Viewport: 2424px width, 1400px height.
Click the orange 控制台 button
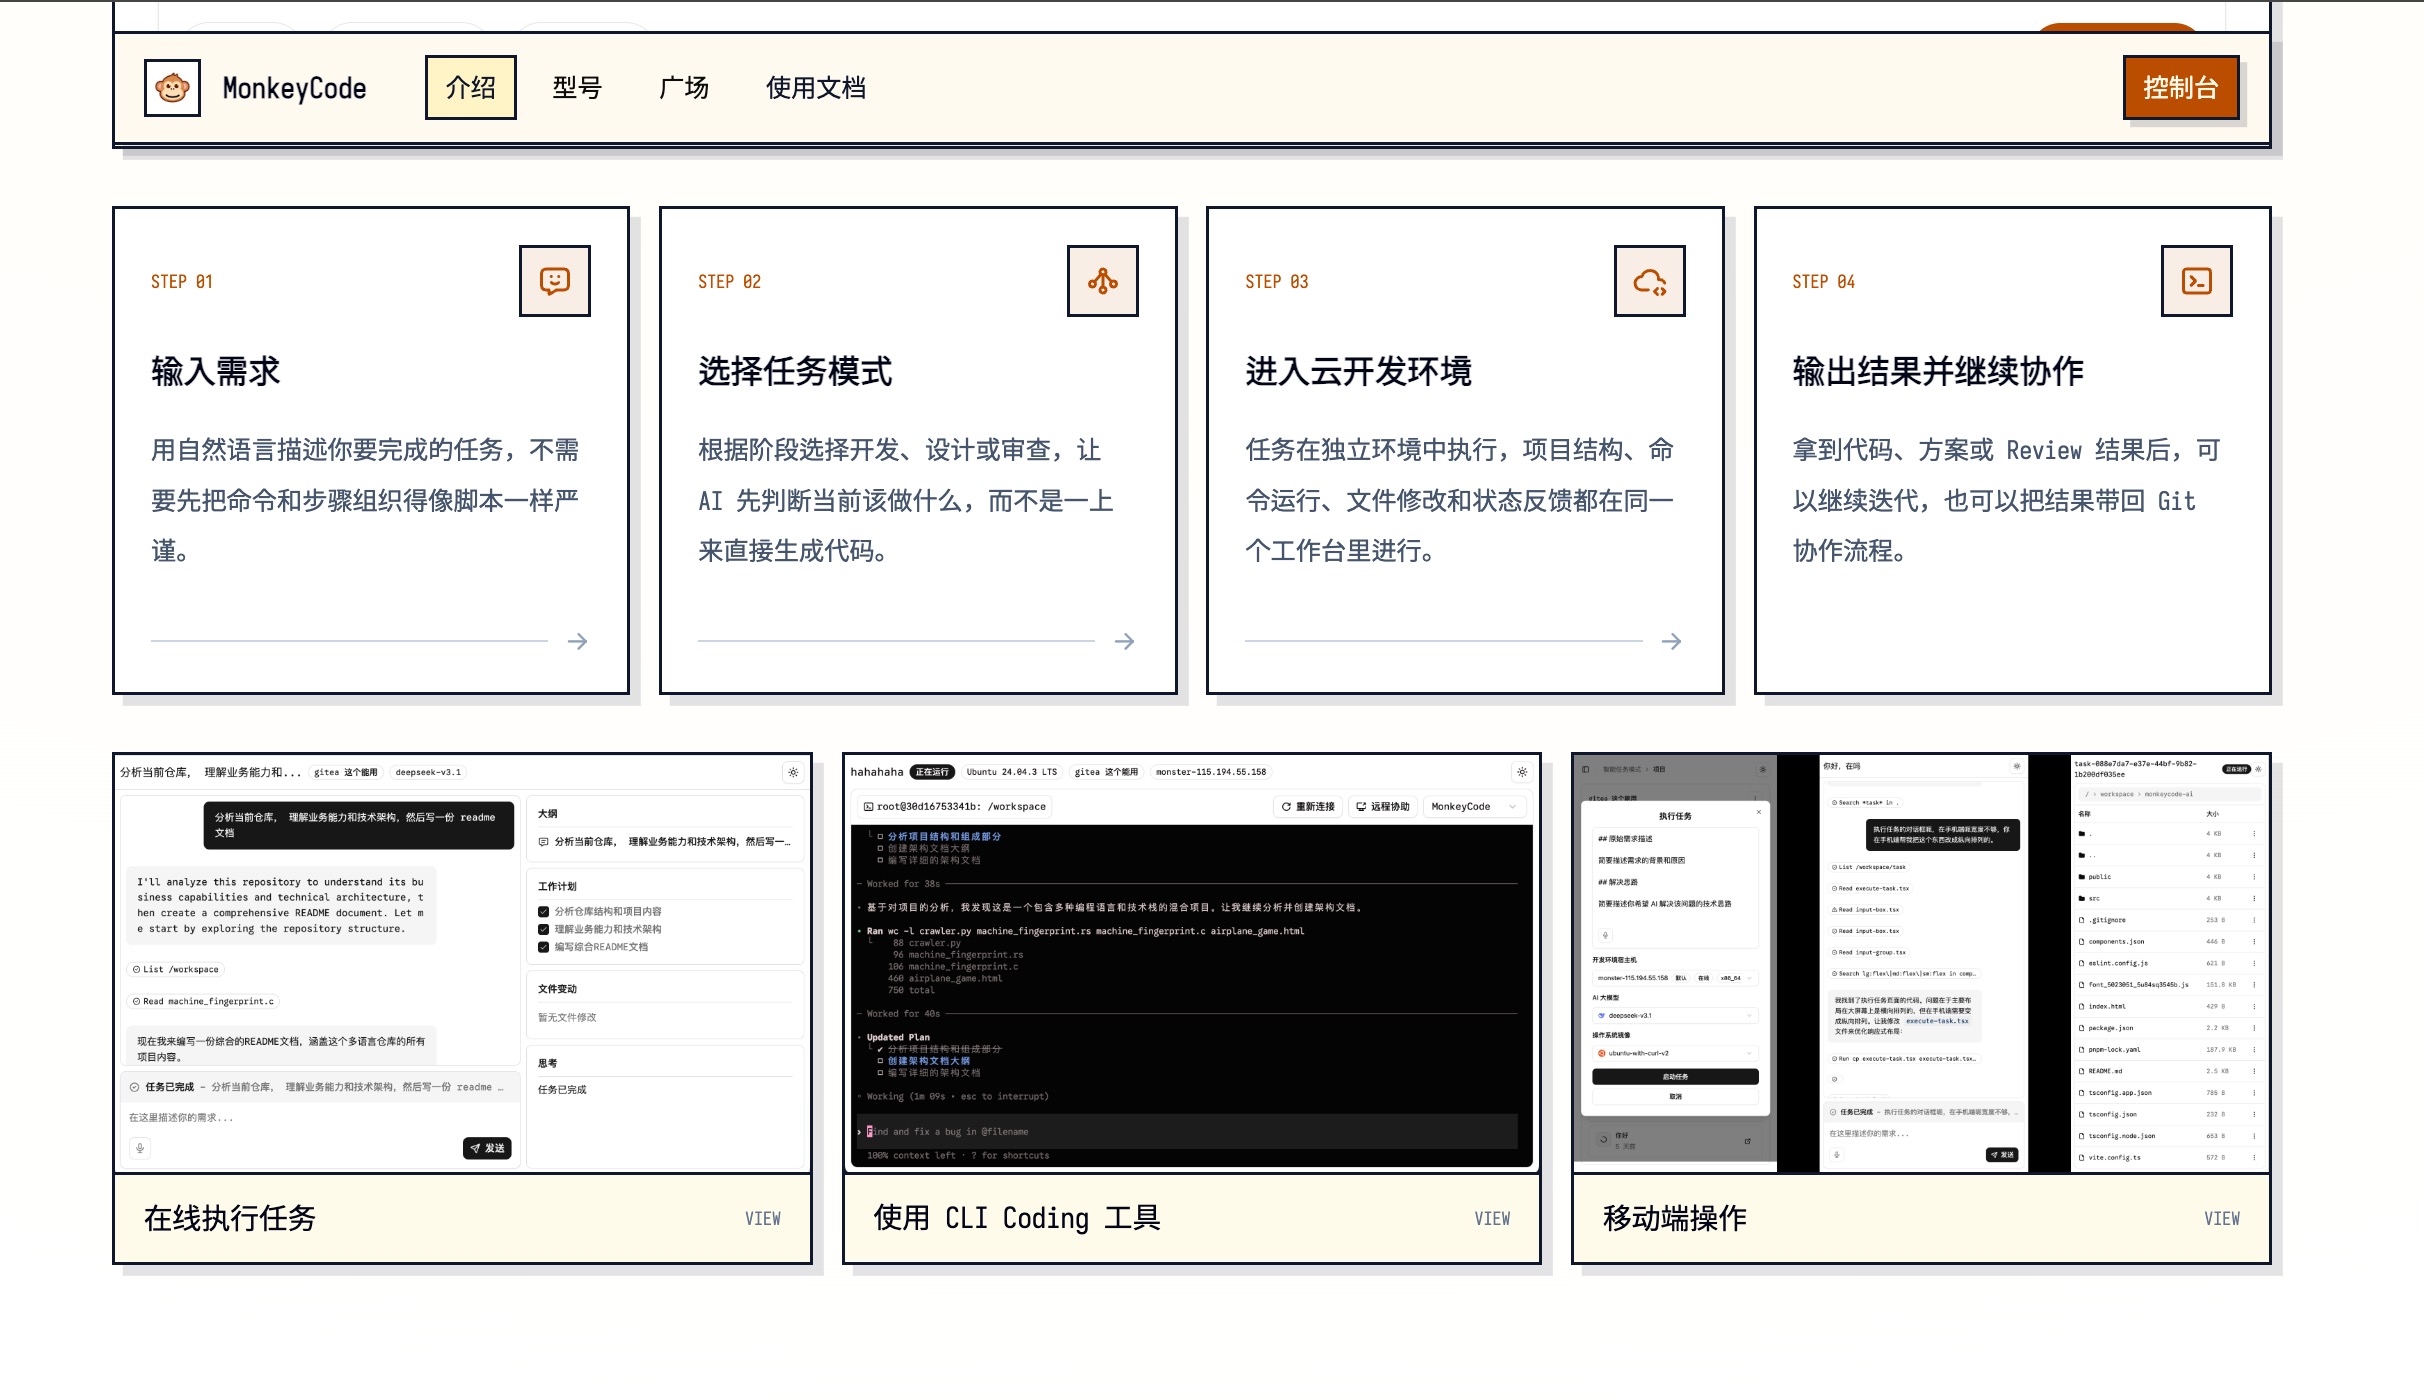click(2181, 88)
